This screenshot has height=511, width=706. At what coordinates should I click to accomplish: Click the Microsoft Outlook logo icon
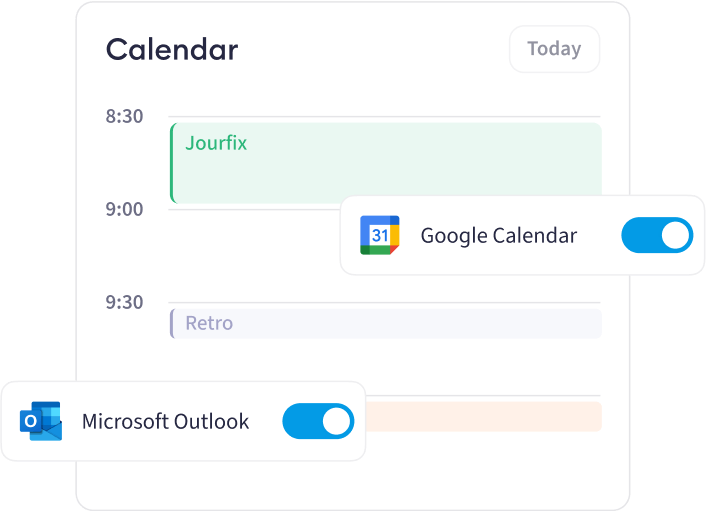coord(41,421)
